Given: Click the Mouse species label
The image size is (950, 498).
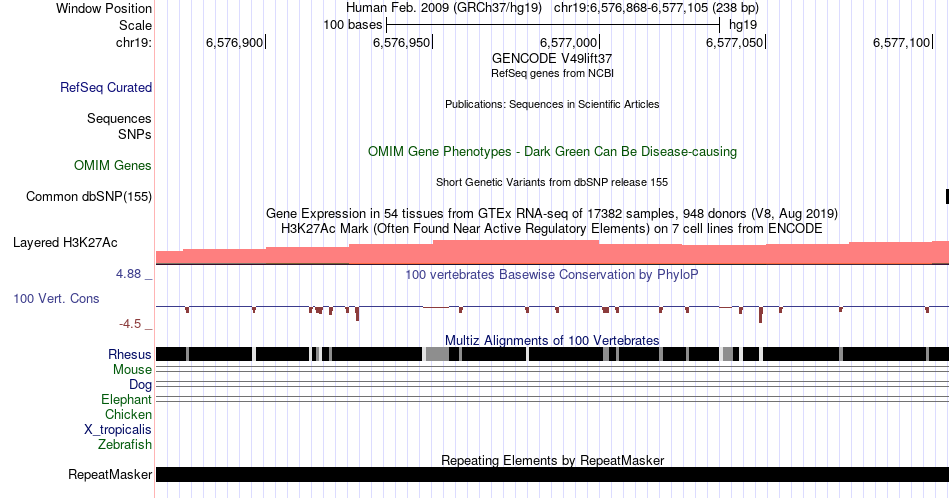Looking at the screenshot, I should point(132,370).
